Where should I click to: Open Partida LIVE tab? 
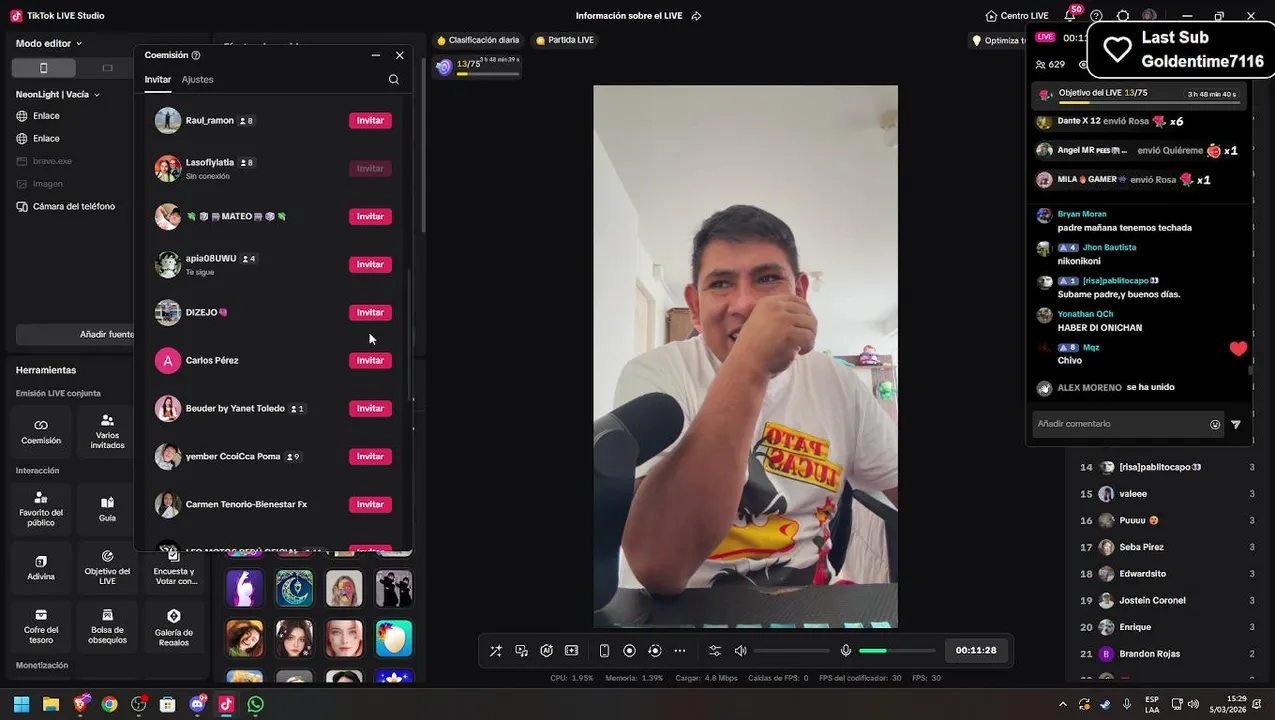pos(565,40)
